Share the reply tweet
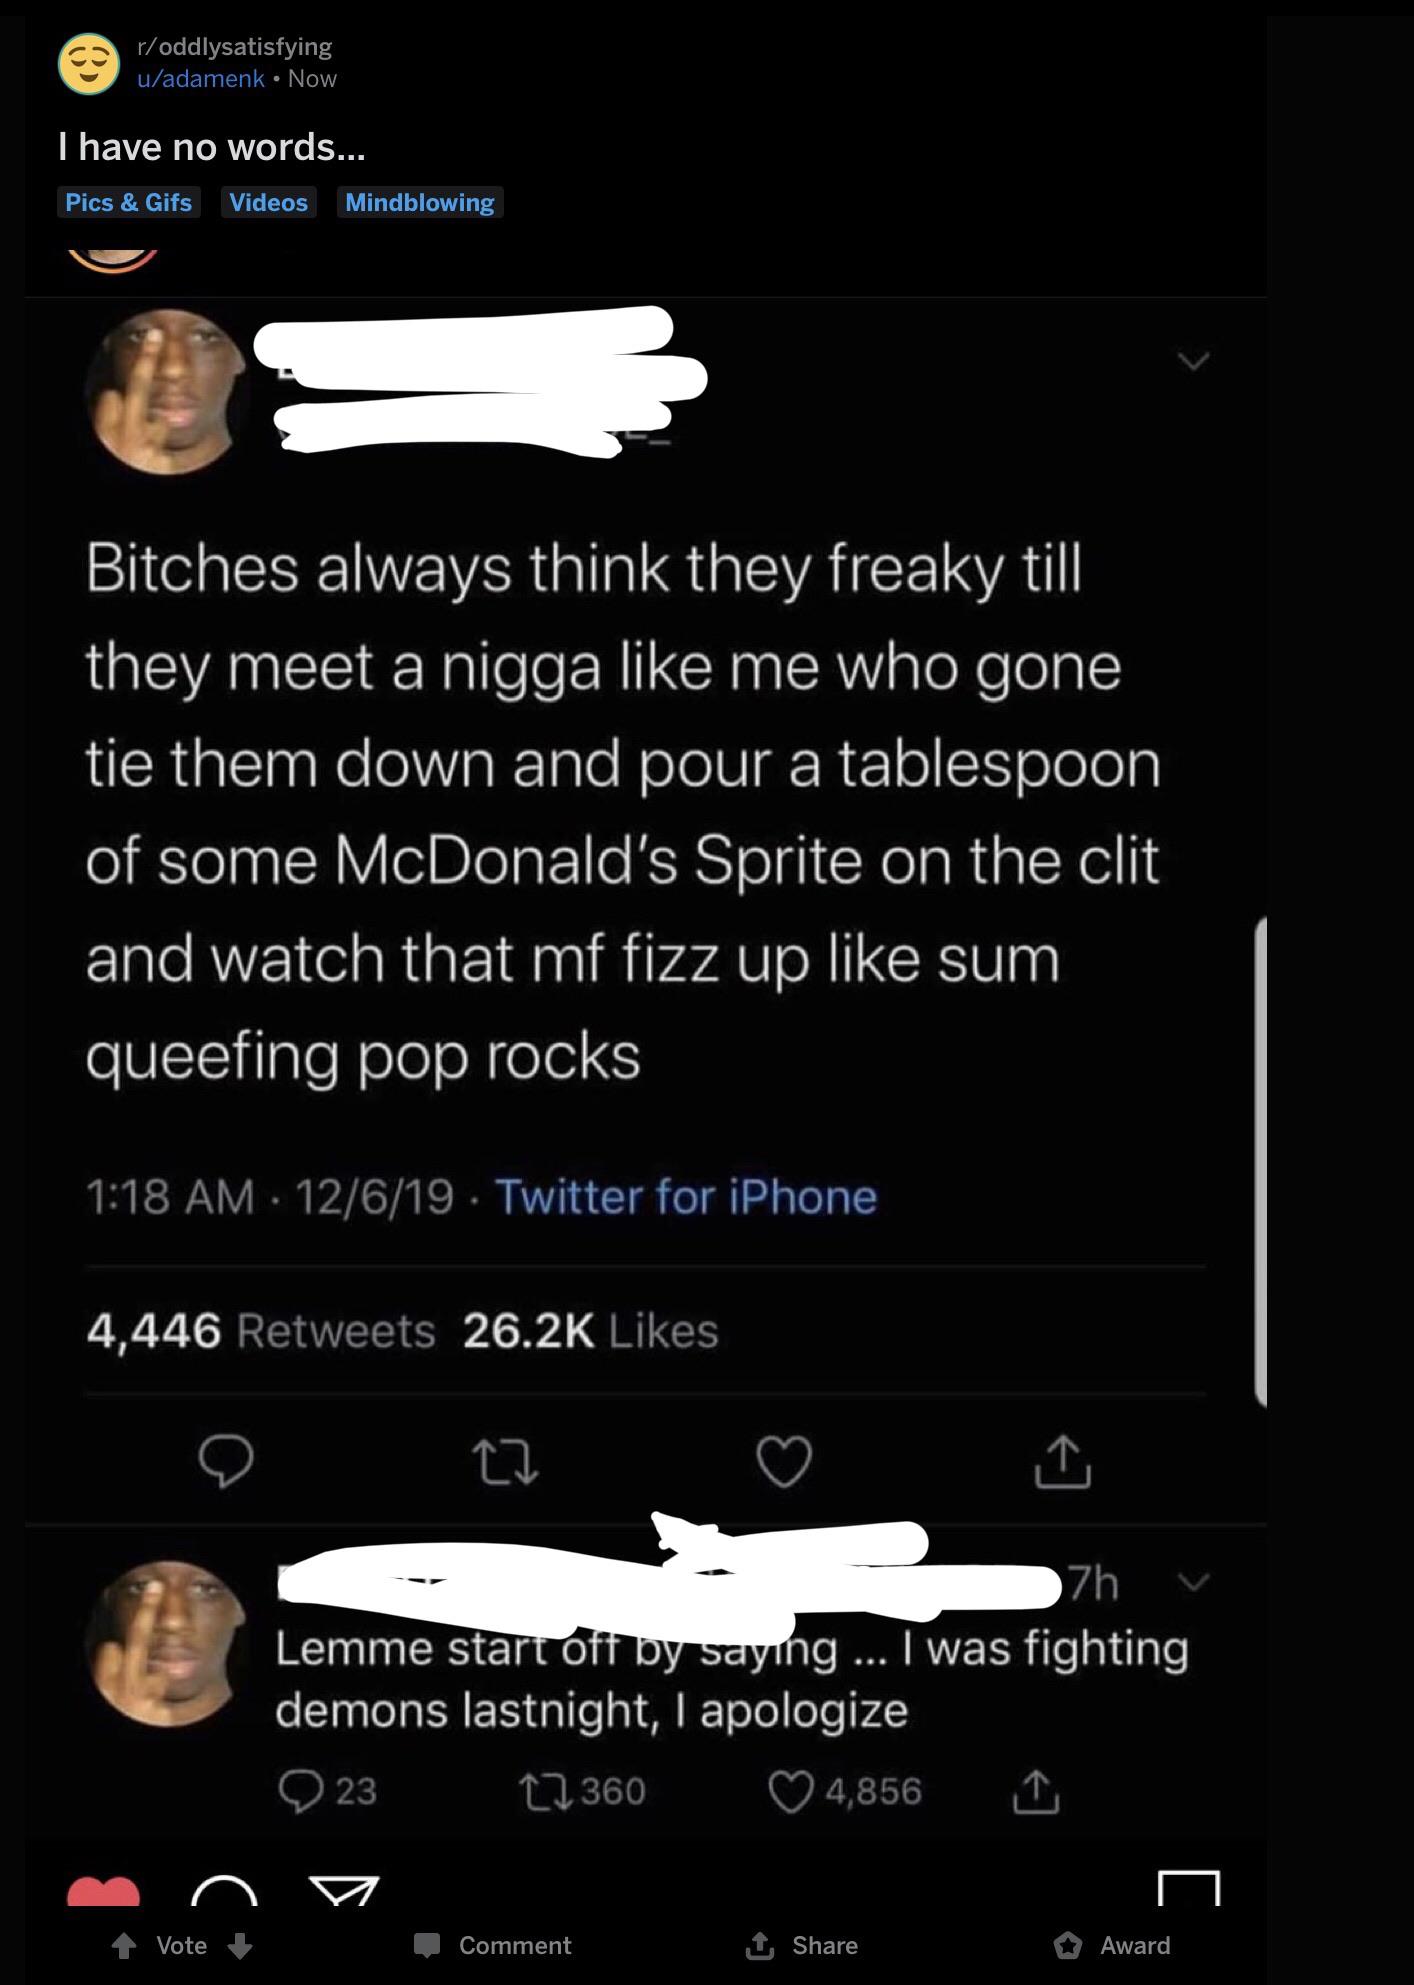Viewport: 1414px width, 1985px height. [1036, 1791]
